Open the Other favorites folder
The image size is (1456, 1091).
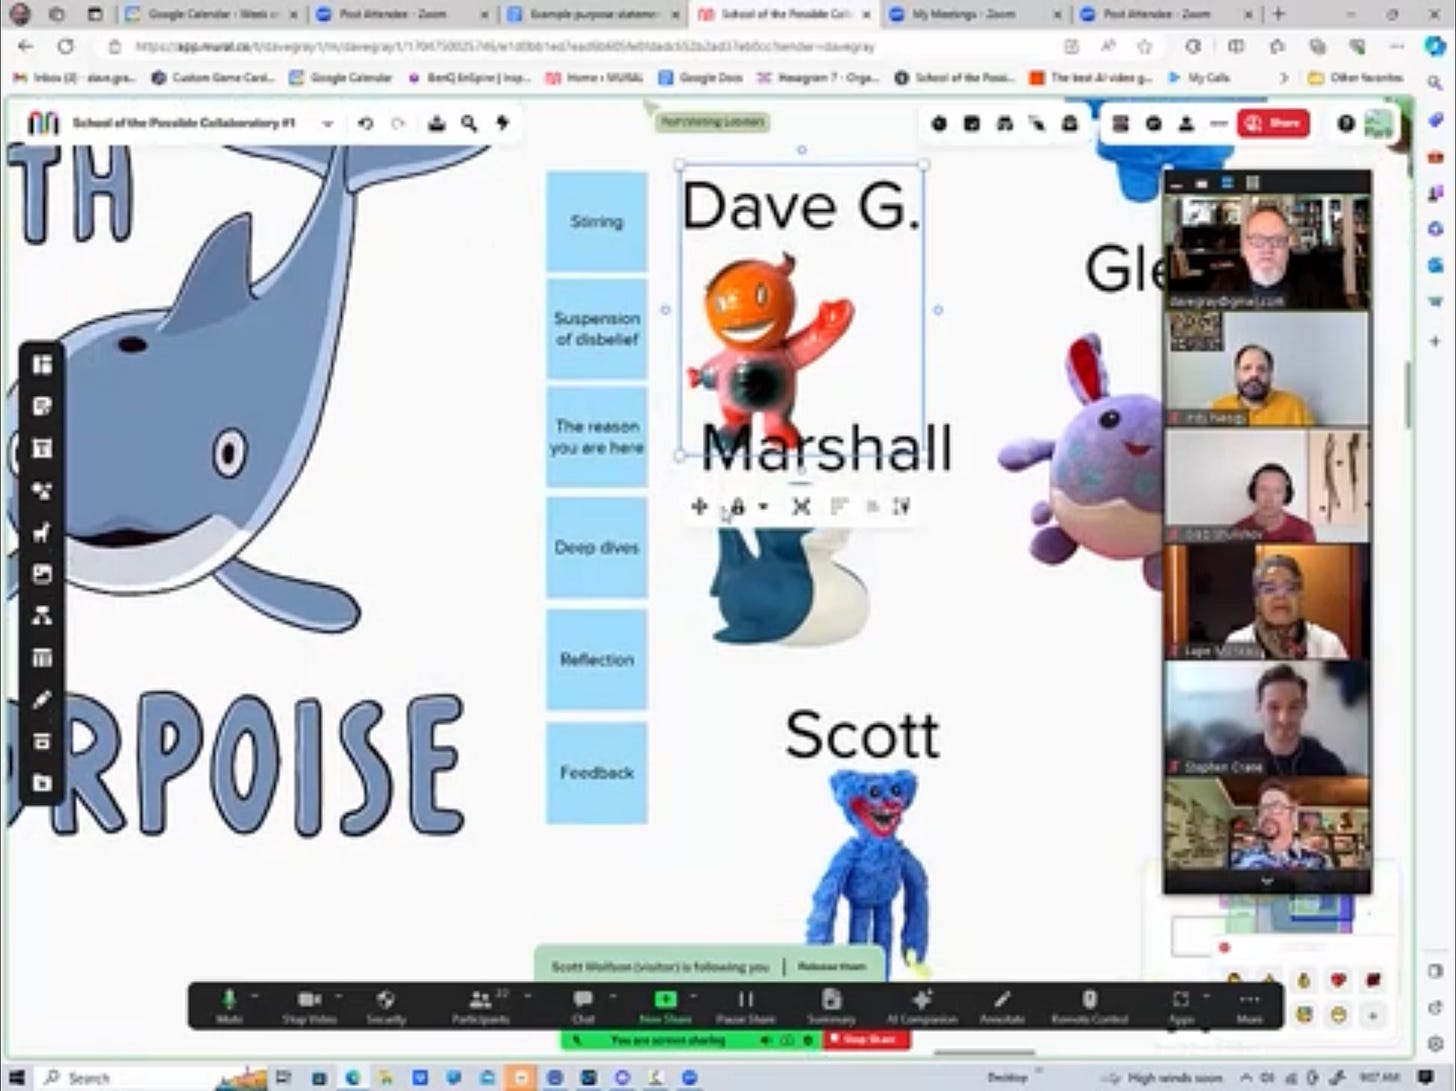click(x=1356, y=77)
